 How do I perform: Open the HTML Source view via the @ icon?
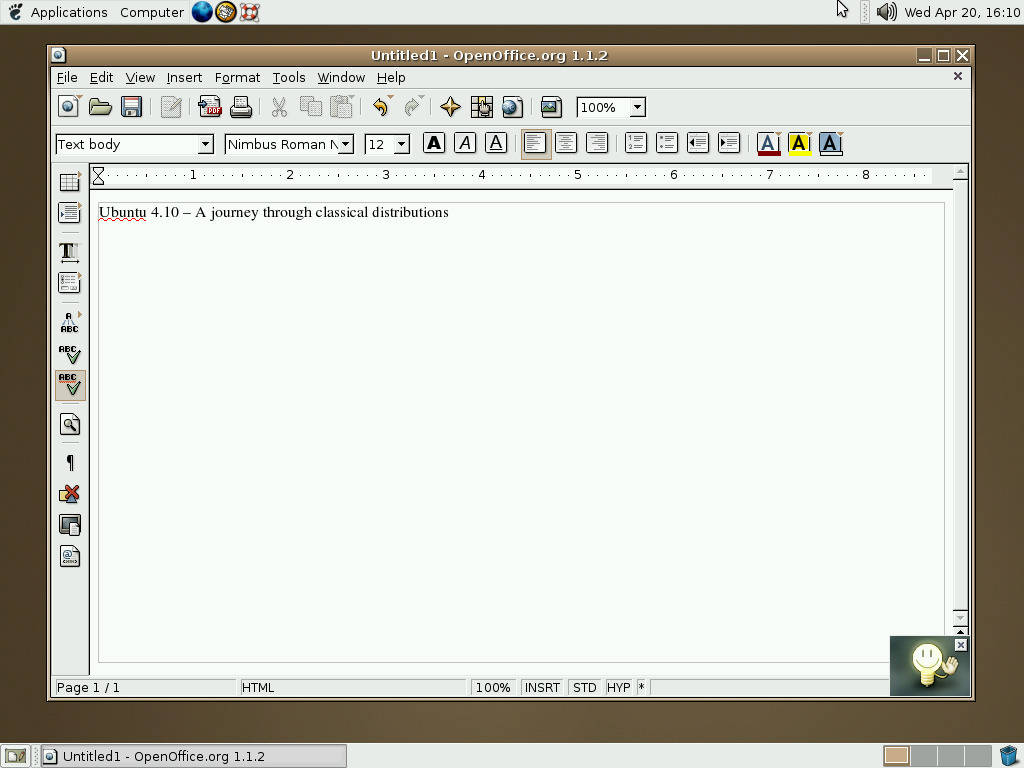(x=69, y=556)
